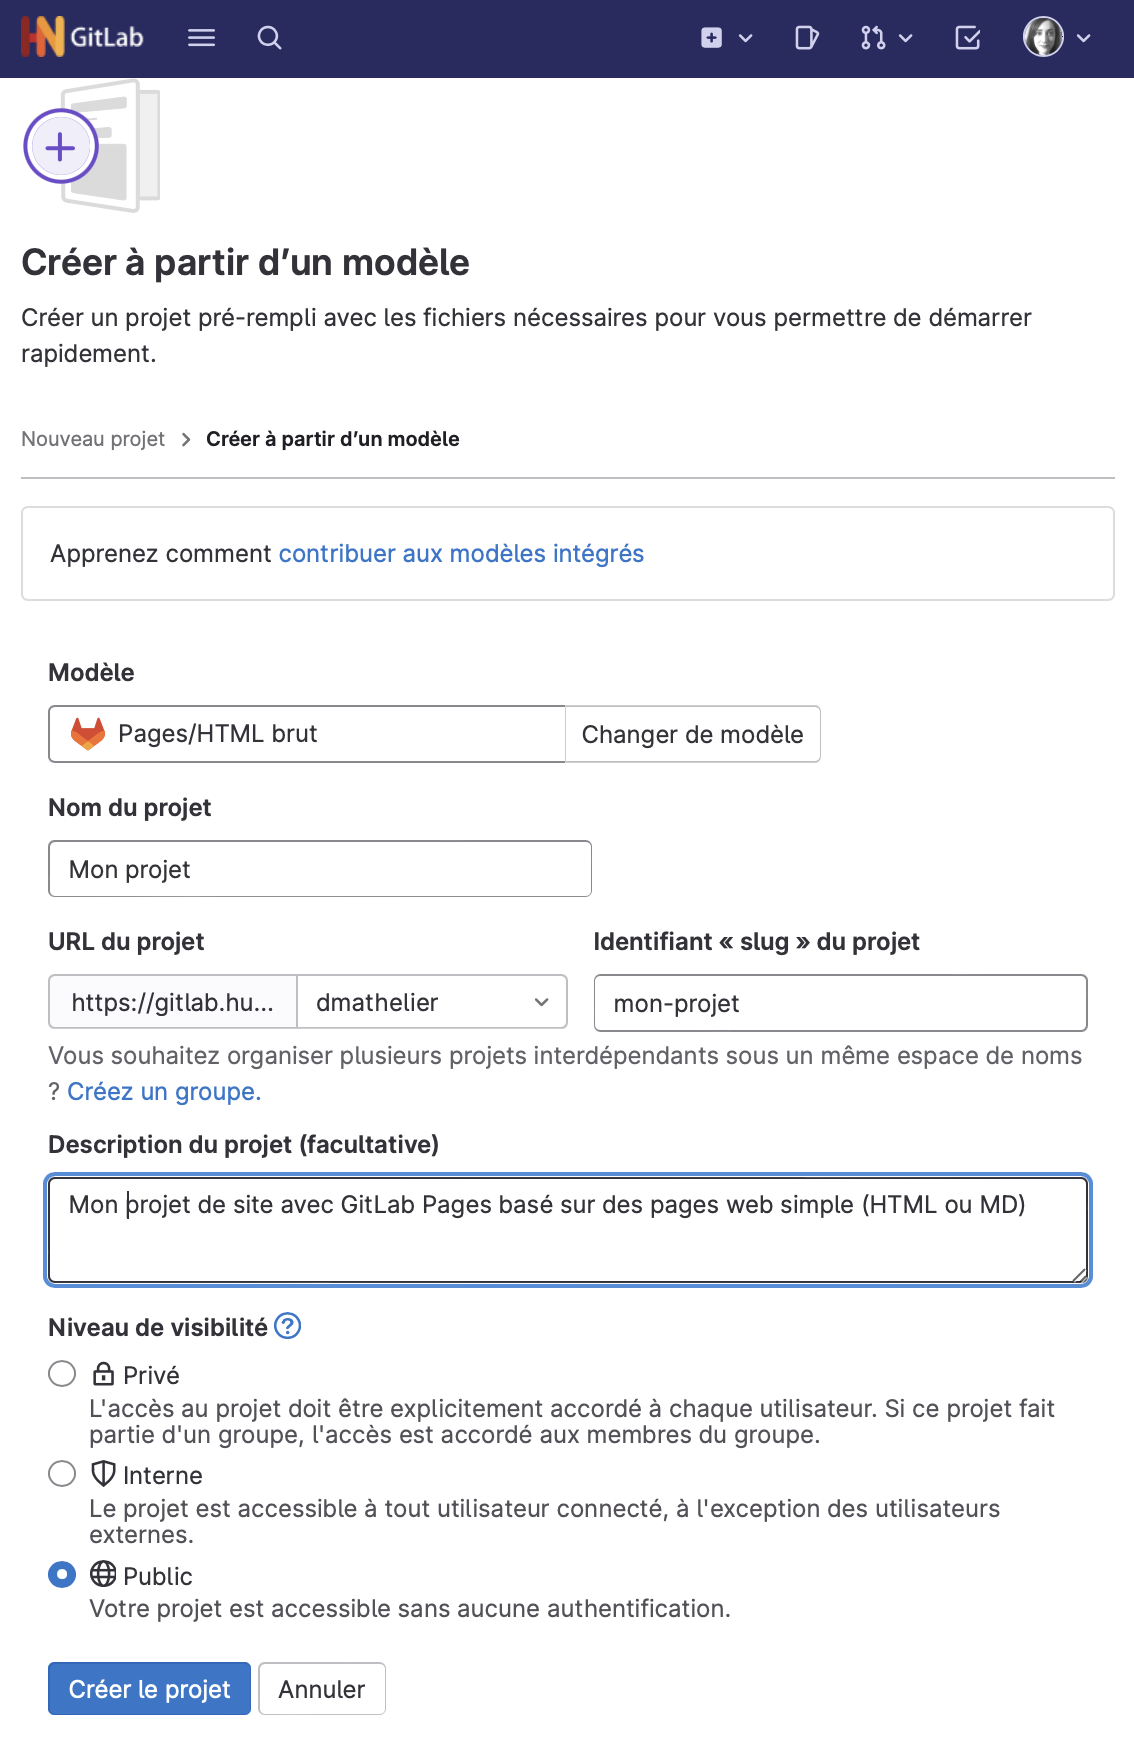The height and width of the screenshot is (1762, 1134).
Task: Focus the Nom du projet field
Action: (320, 869)
